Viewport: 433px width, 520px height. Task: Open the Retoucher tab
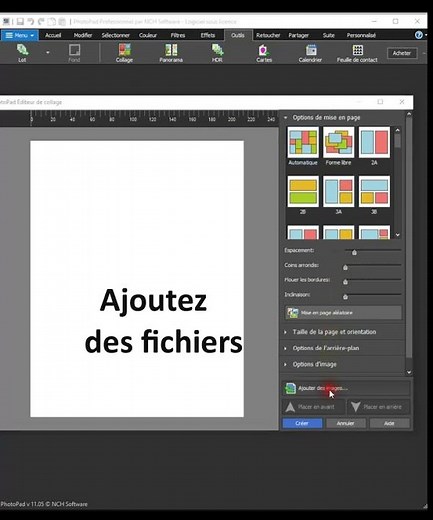268,35
